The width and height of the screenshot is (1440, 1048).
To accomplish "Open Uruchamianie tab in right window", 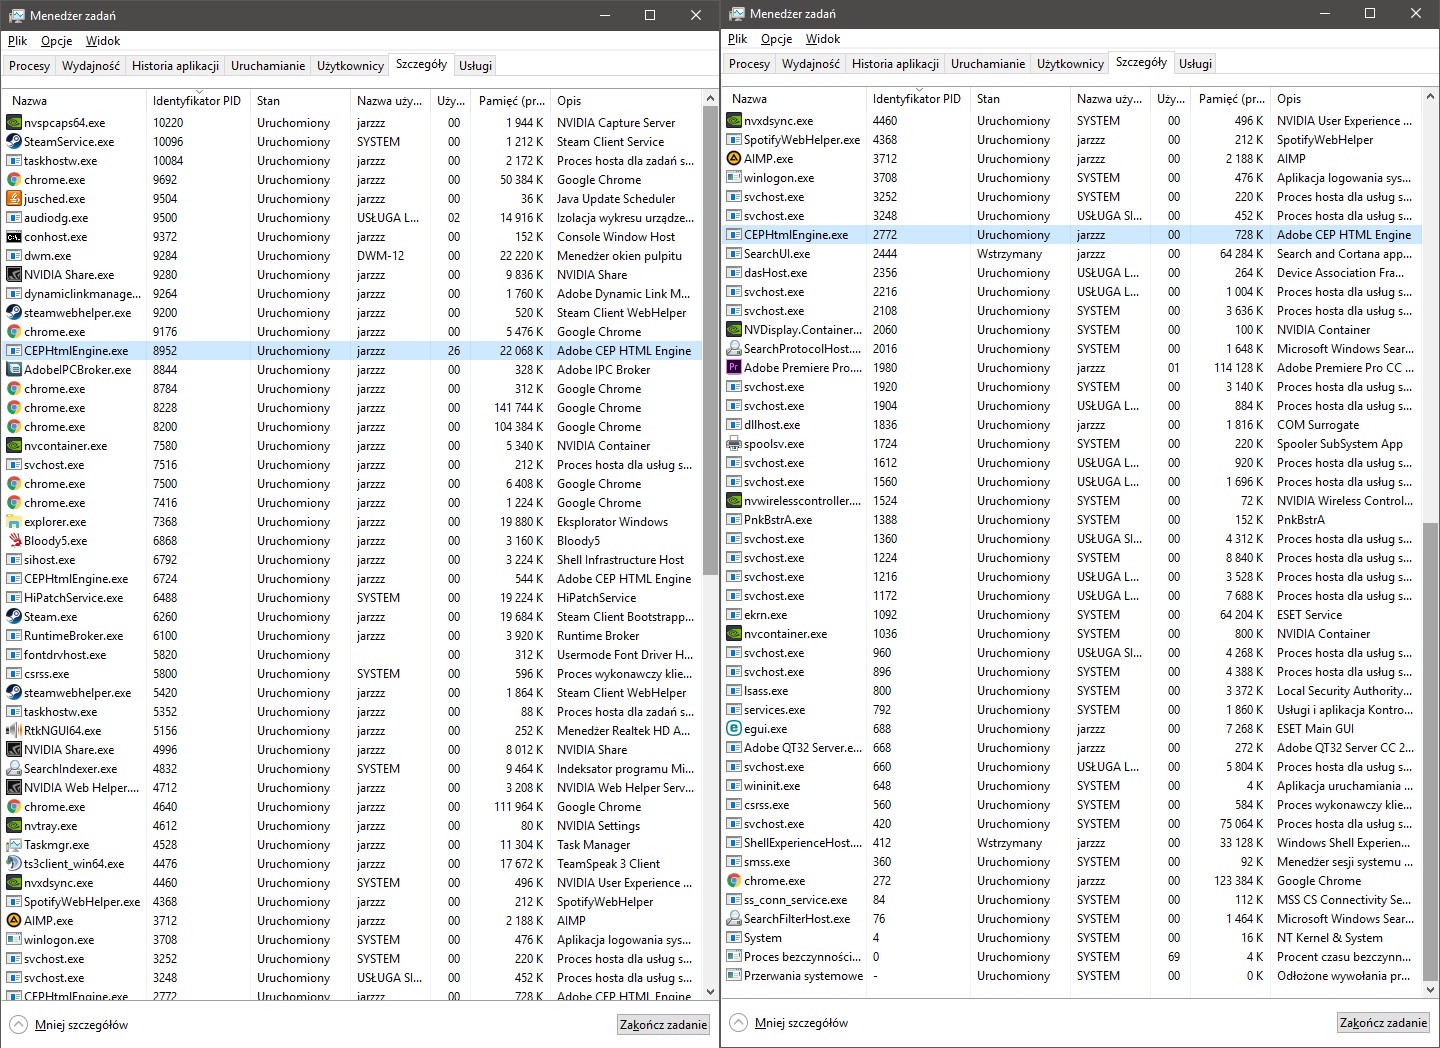I will point(988,64).
